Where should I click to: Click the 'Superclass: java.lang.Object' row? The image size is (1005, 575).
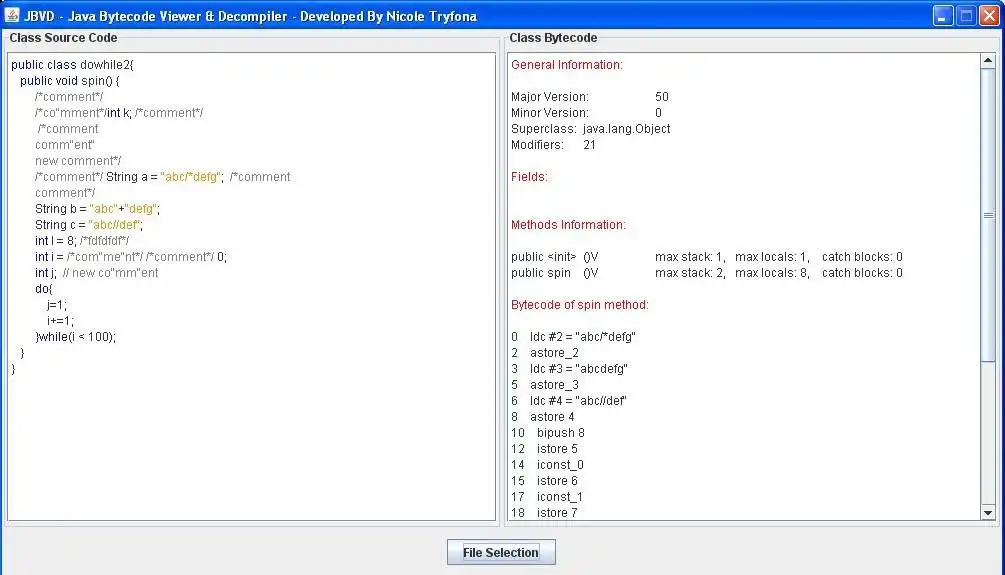pos(590,129)
